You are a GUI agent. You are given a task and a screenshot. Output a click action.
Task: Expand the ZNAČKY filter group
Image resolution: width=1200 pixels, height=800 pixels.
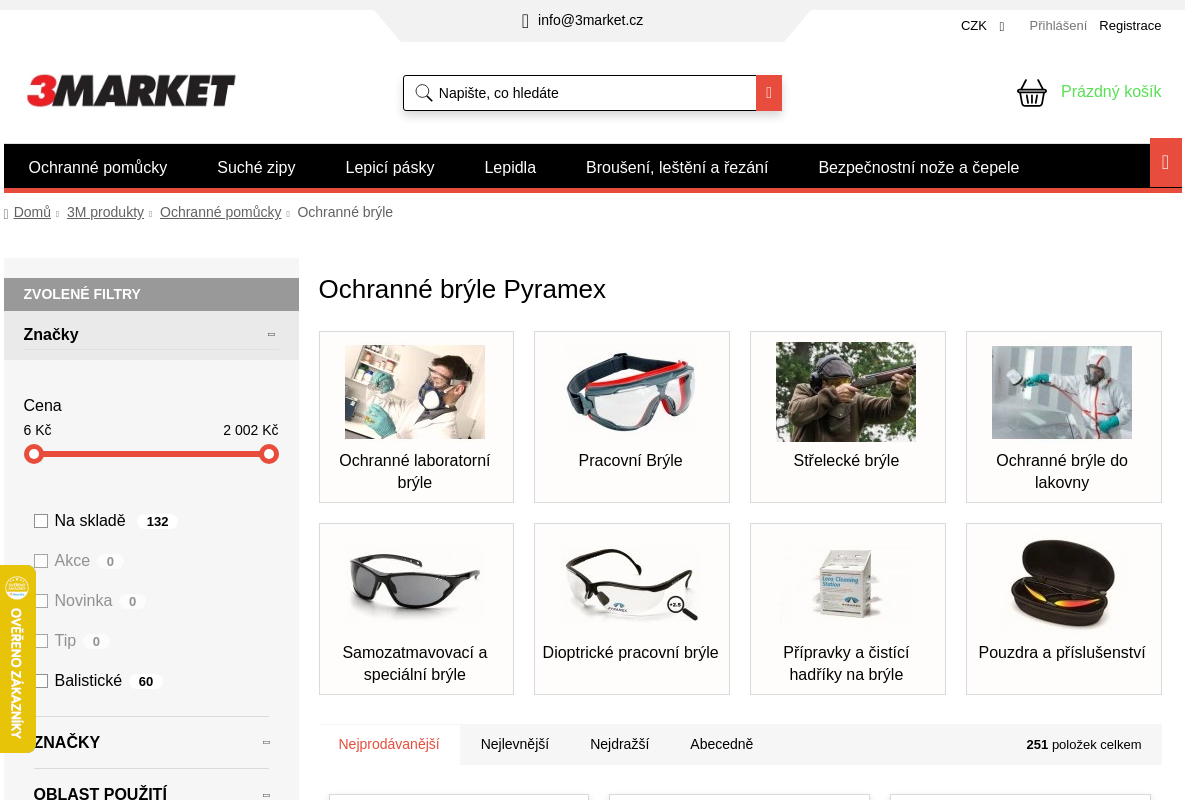pos(266,743)
